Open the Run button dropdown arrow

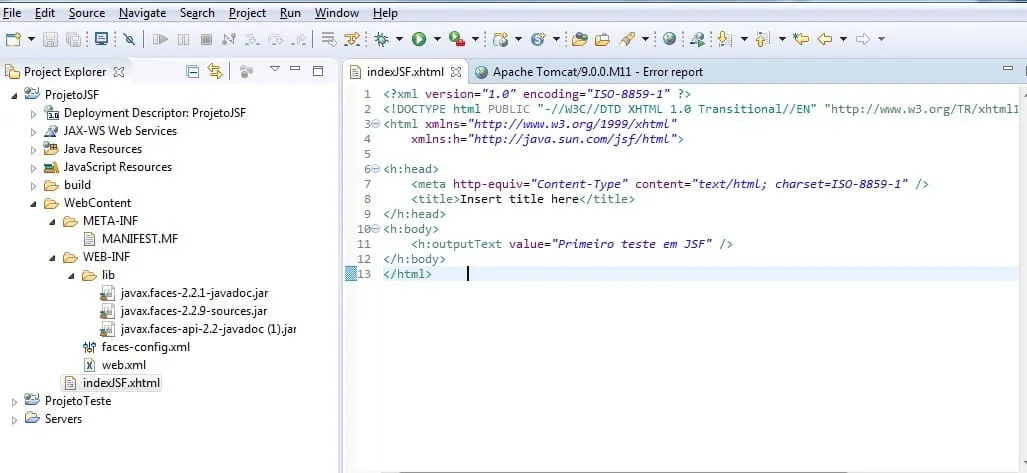tap(437, 39)
